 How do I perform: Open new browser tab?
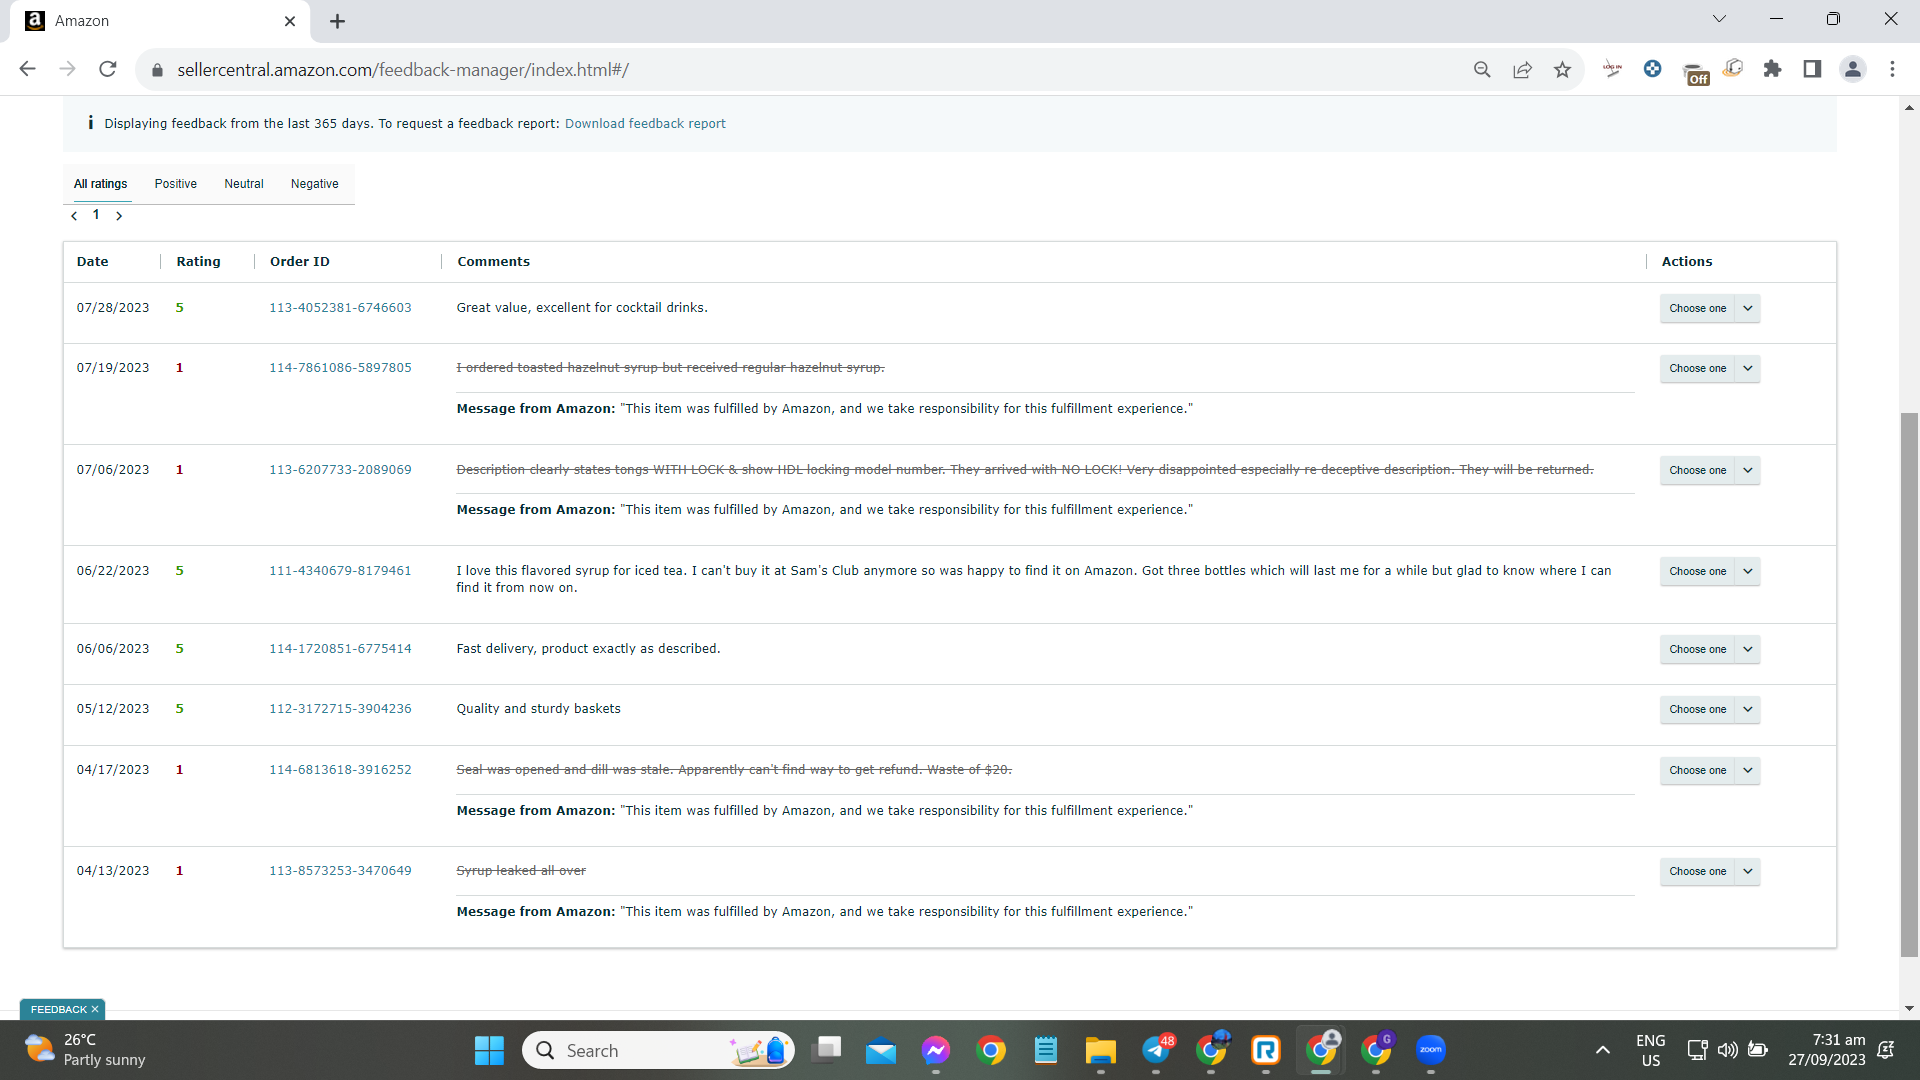click(337, 21)
